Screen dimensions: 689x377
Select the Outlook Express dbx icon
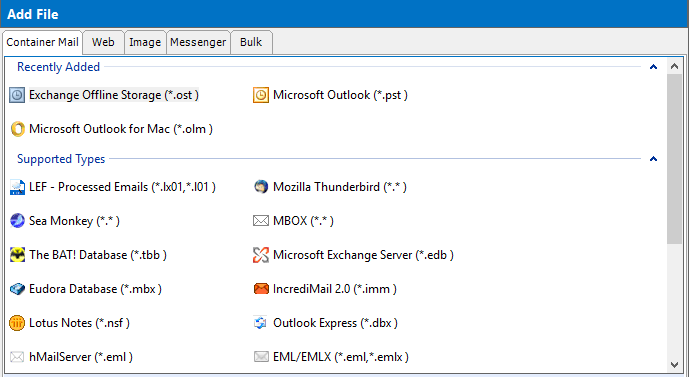[261, 323]
